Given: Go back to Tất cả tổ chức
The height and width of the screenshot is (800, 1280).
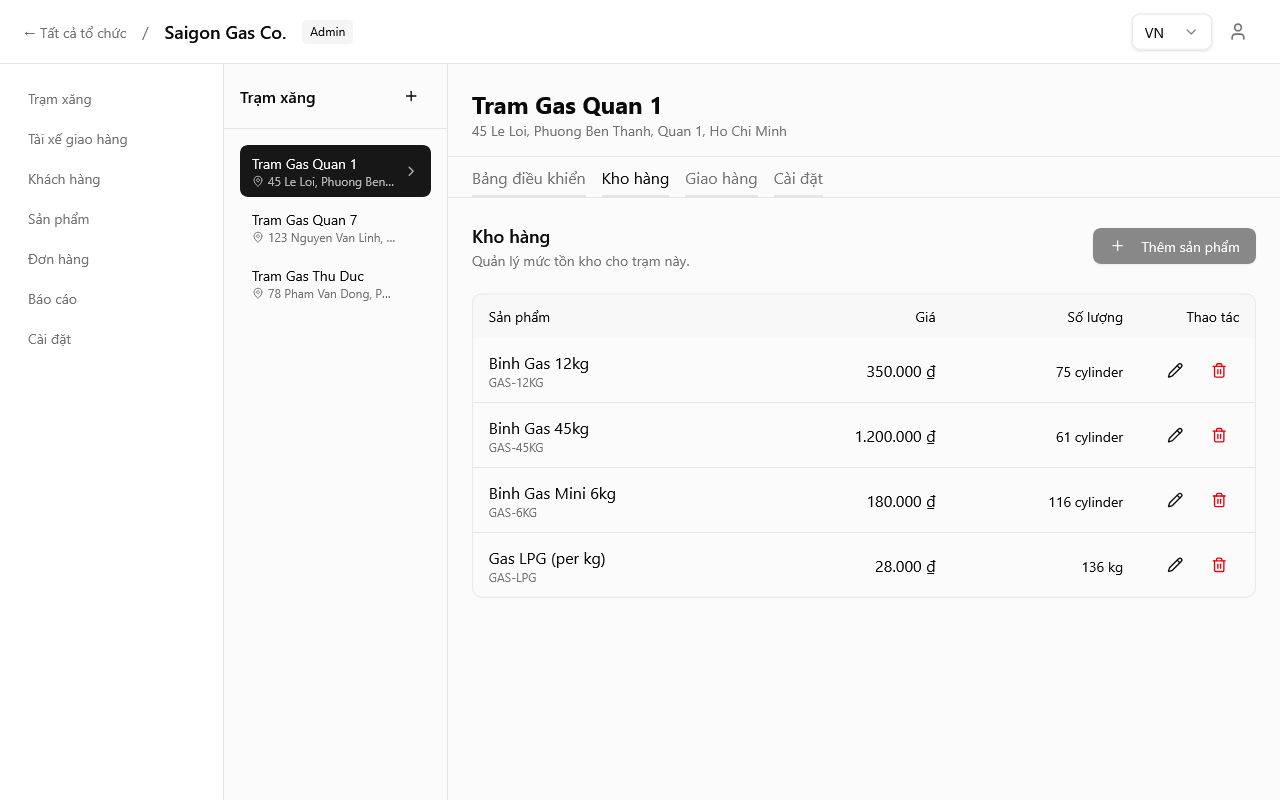Looking at the screenshot, I should click(75, 33).
